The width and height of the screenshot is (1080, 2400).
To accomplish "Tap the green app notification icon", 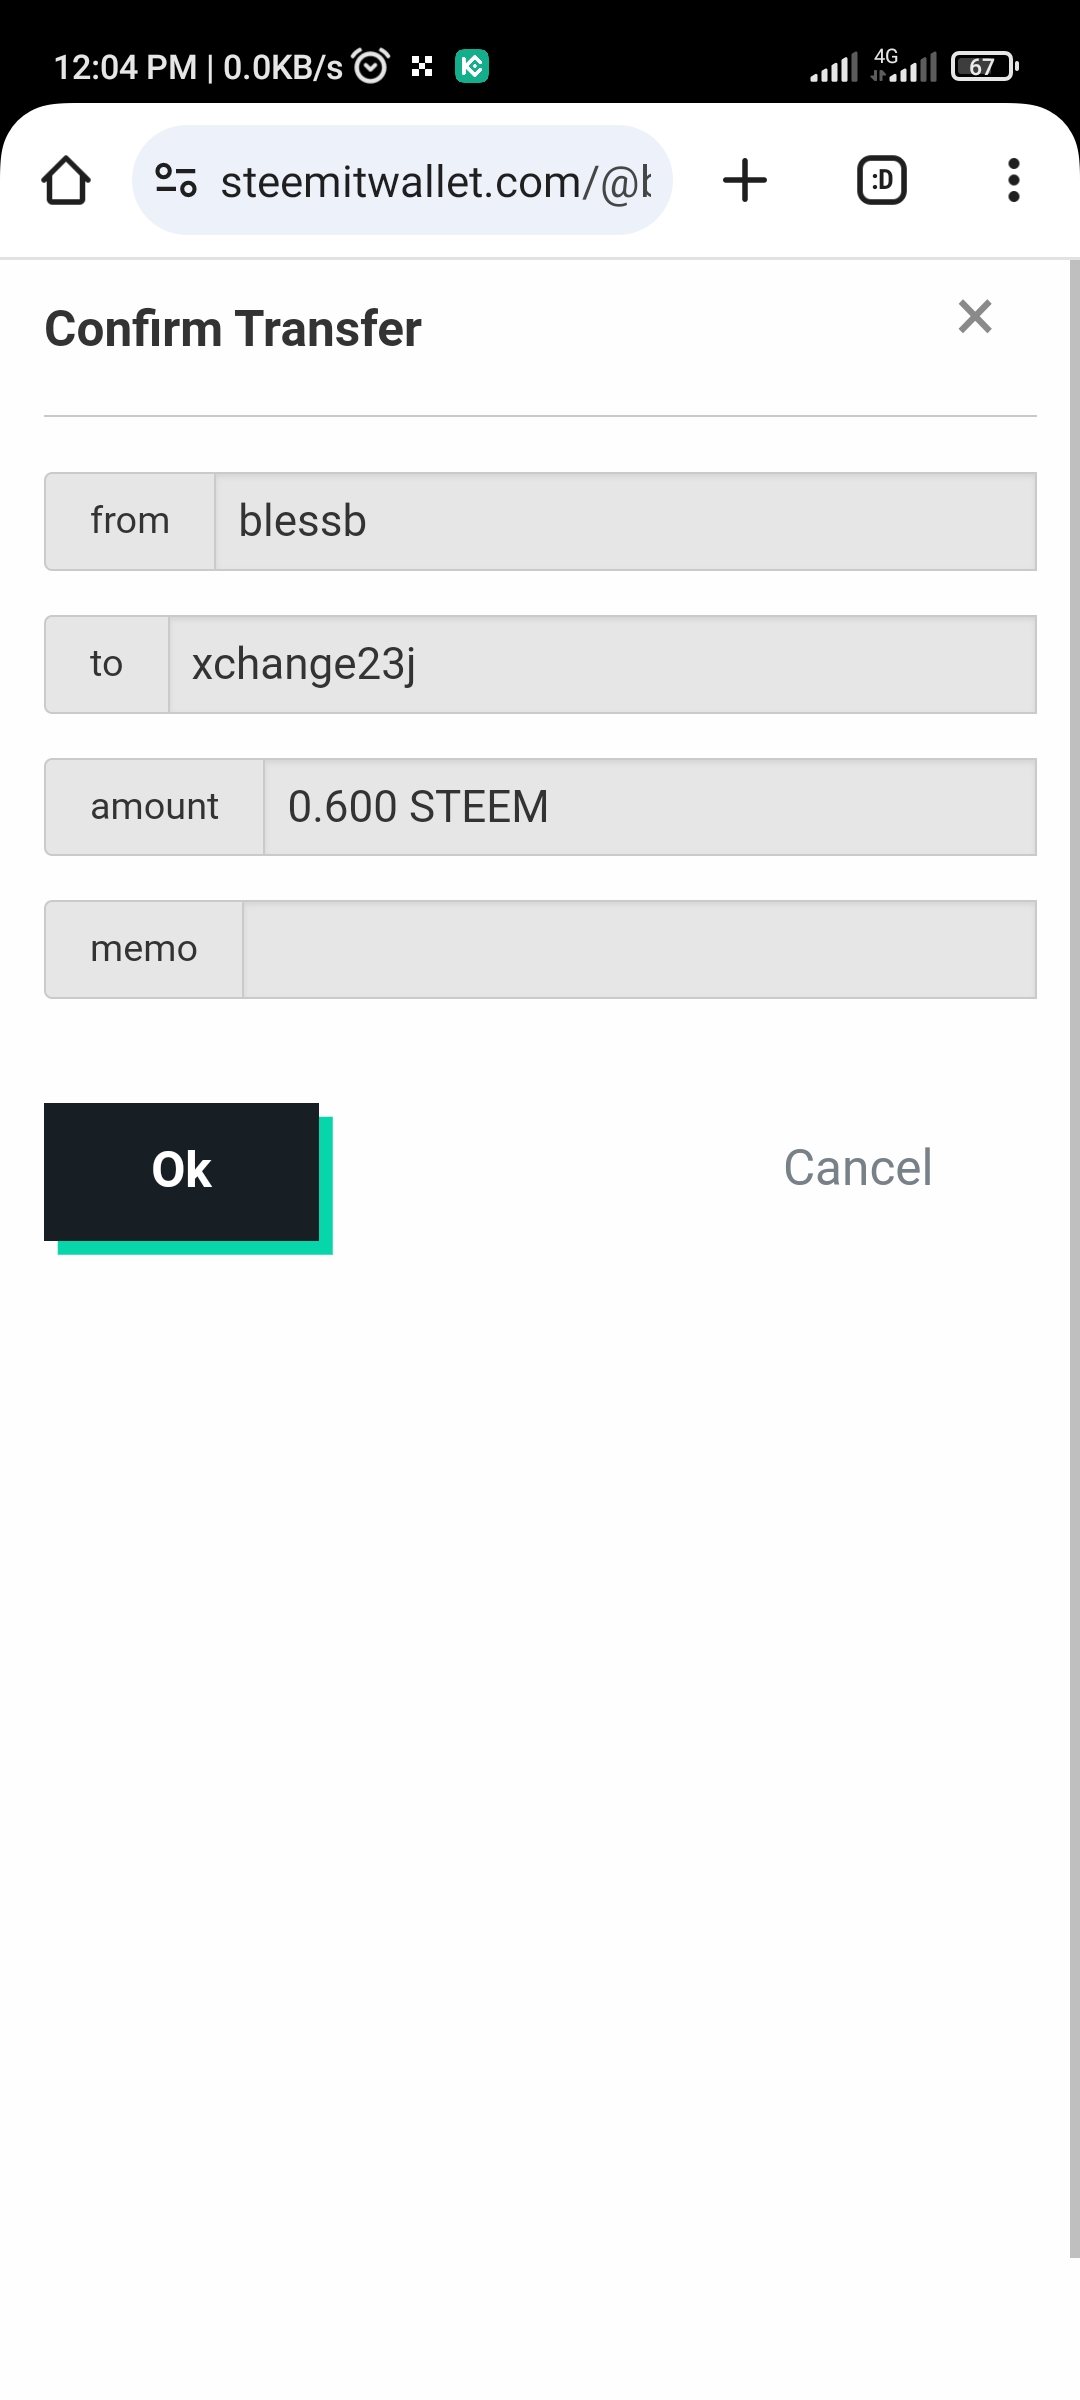I will pos(472,67).
